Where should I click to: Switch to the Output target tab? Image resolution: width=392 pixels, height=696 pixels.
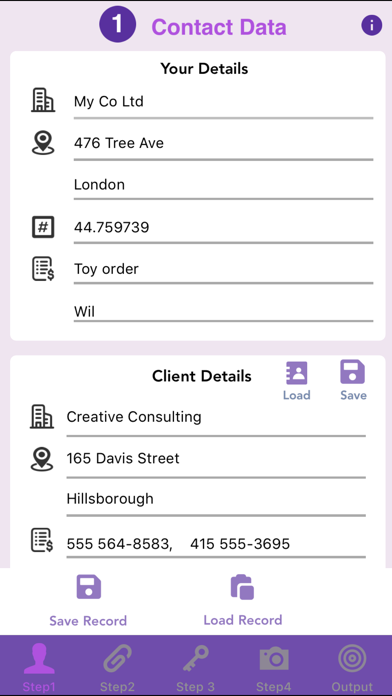tap(352, 668)
